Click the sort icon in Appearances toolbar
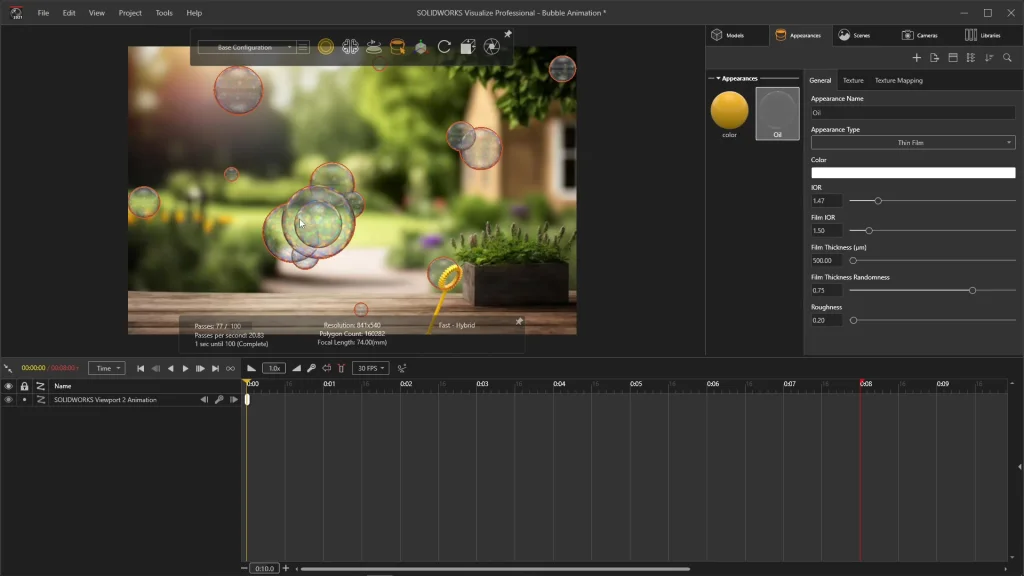The height and width of the screenshot is (576, 1024). coord(989,58)
